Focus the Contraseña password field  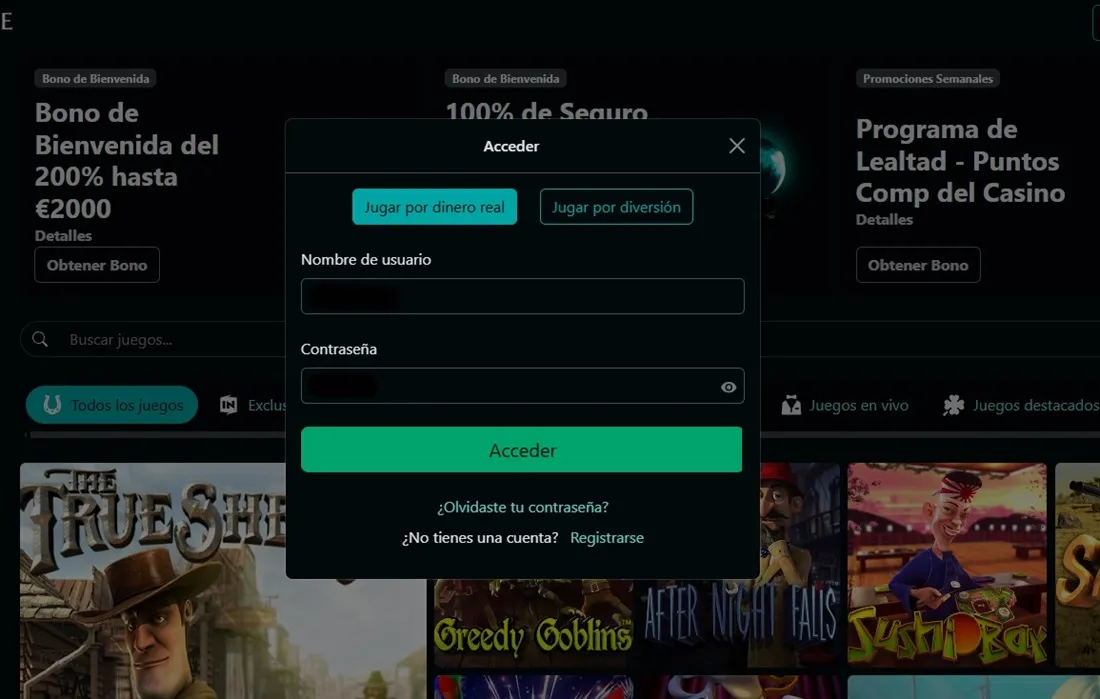510,386
